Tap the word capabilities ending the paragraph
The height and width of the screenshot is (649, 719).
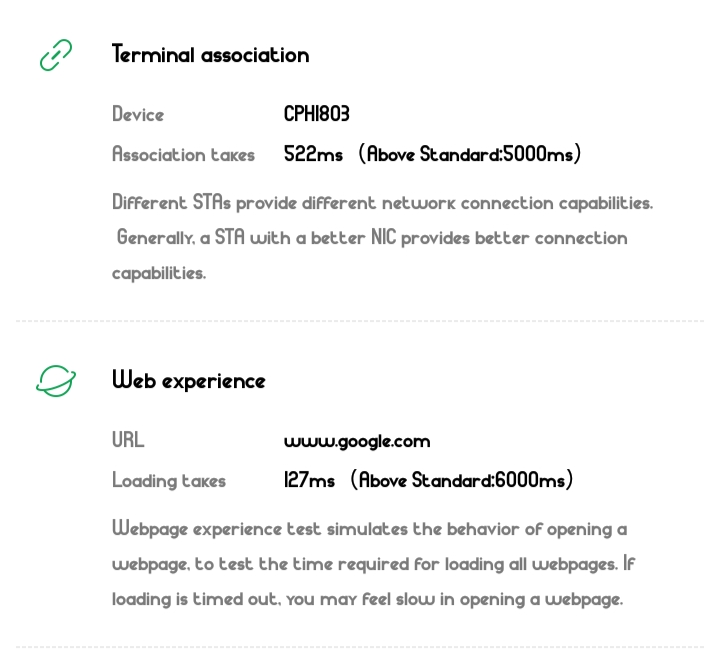(158, 273)
